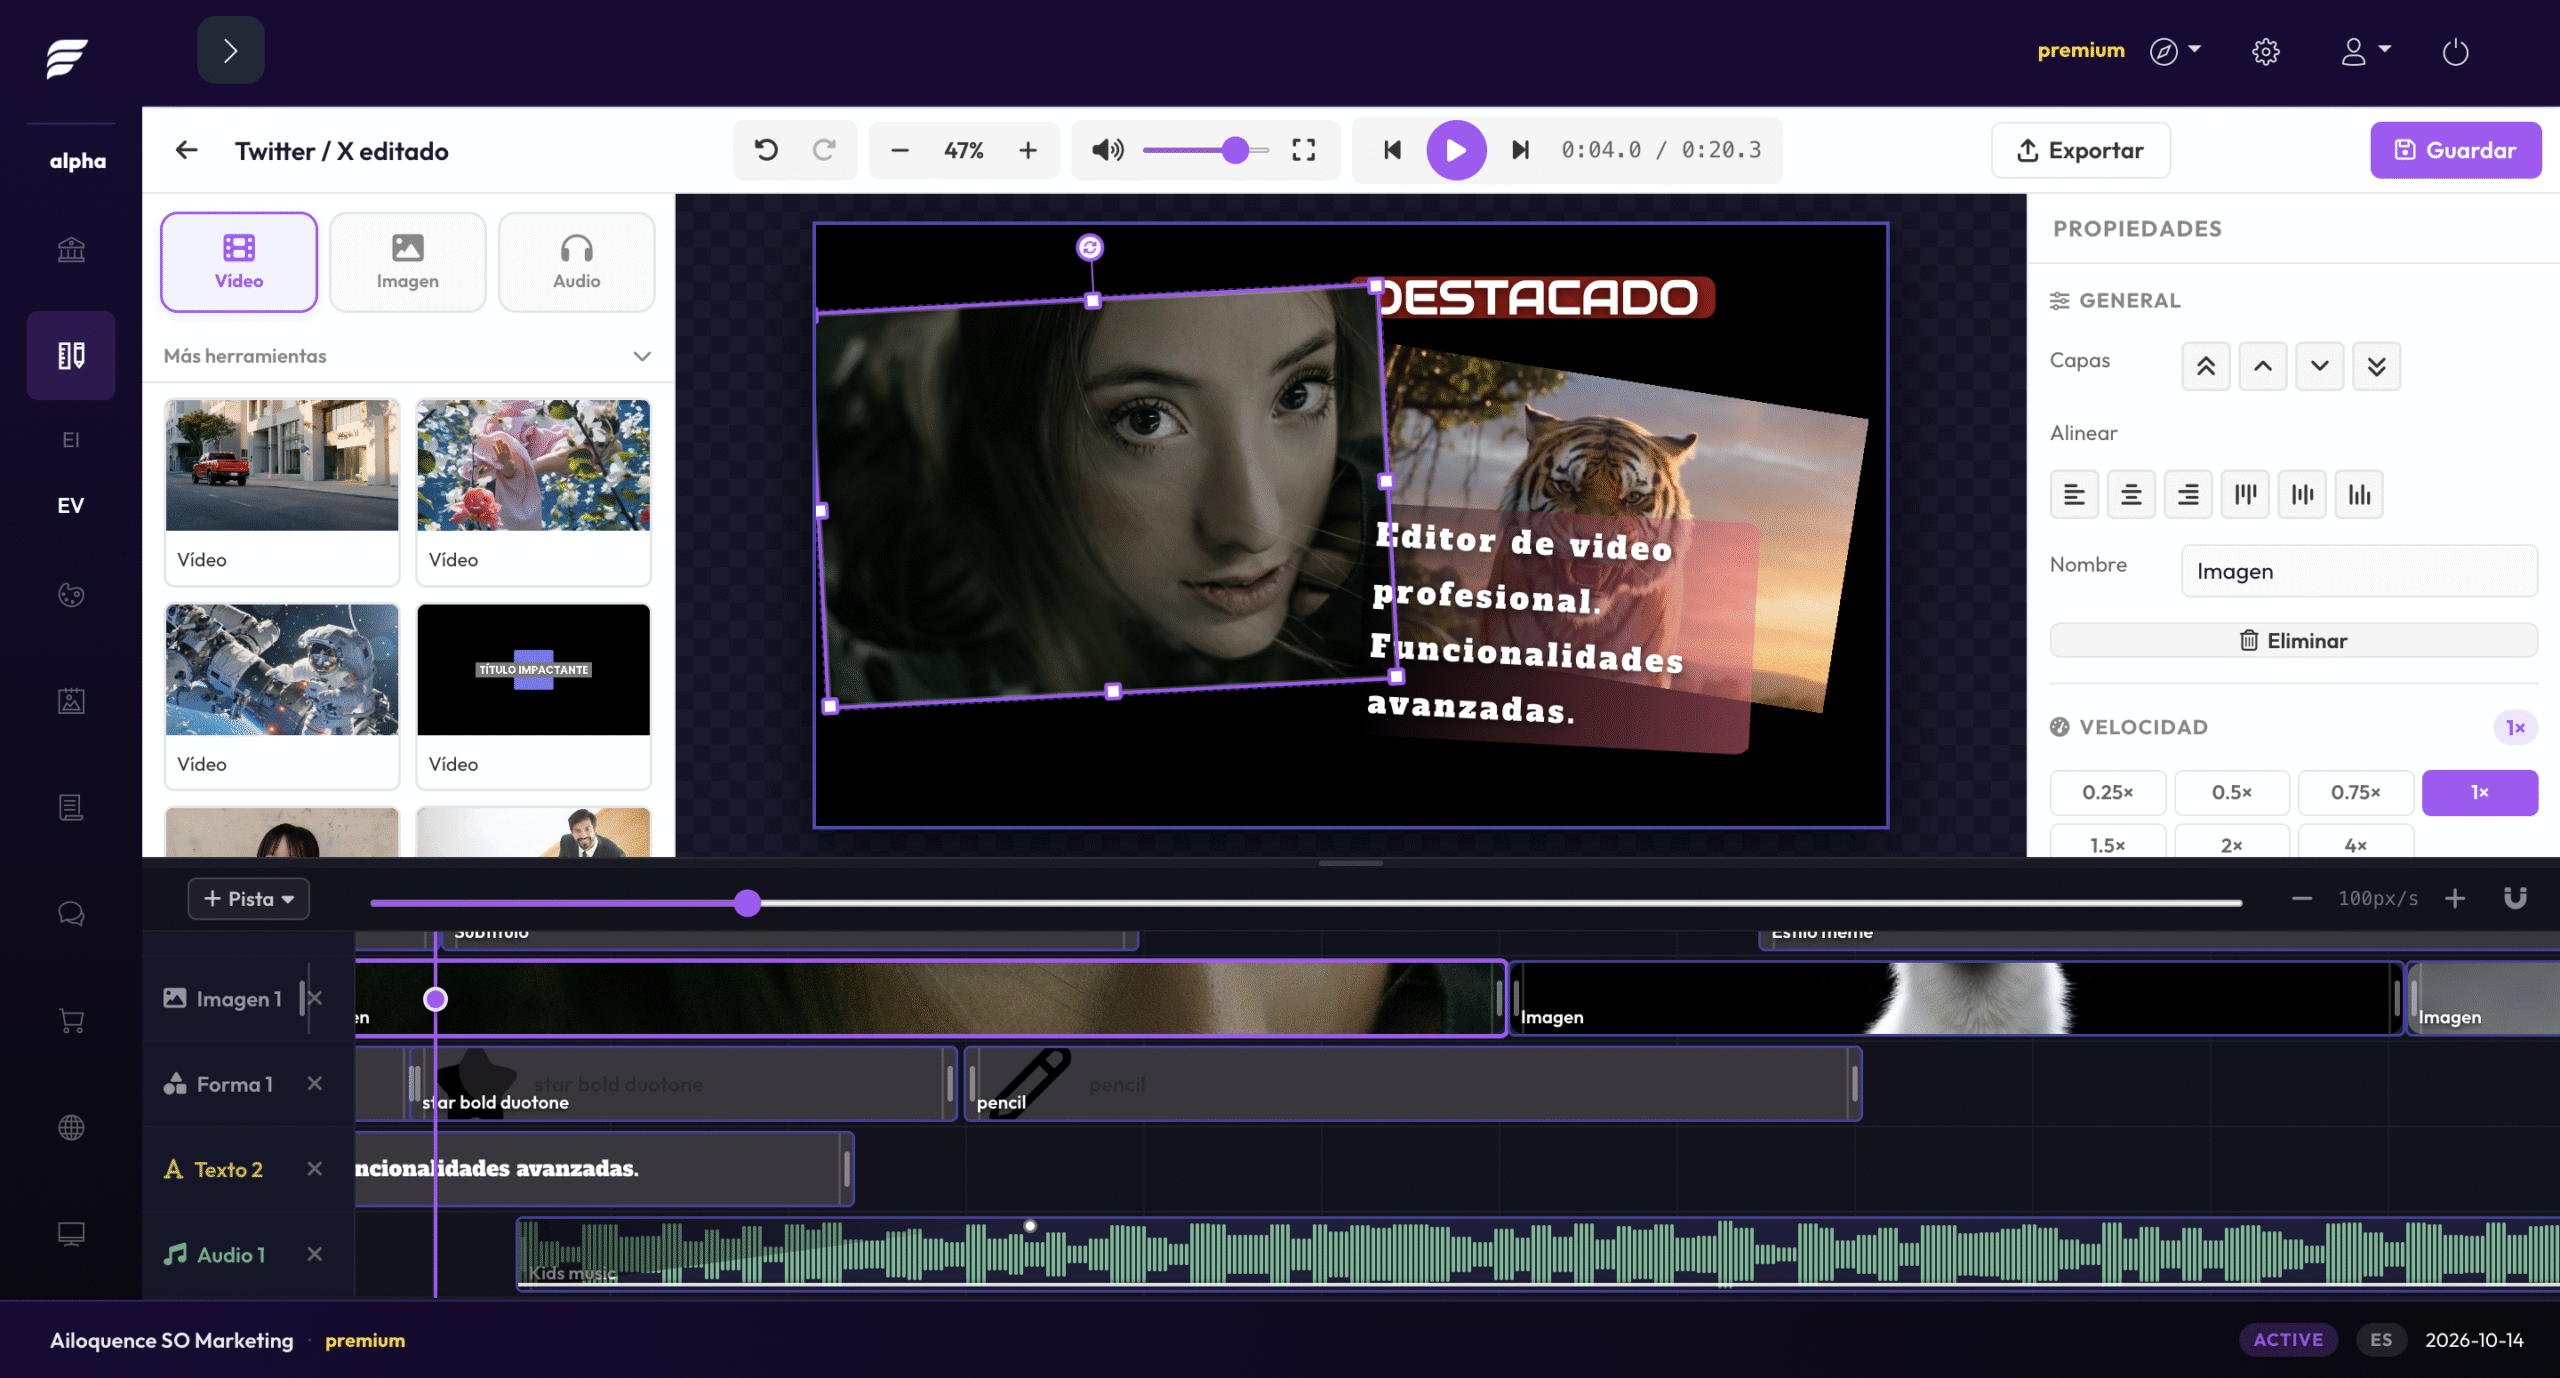The height and width of the screenshot is (1378, 2560).
Task: Mute the volume speaker icon
Action: coord(1107,150)
